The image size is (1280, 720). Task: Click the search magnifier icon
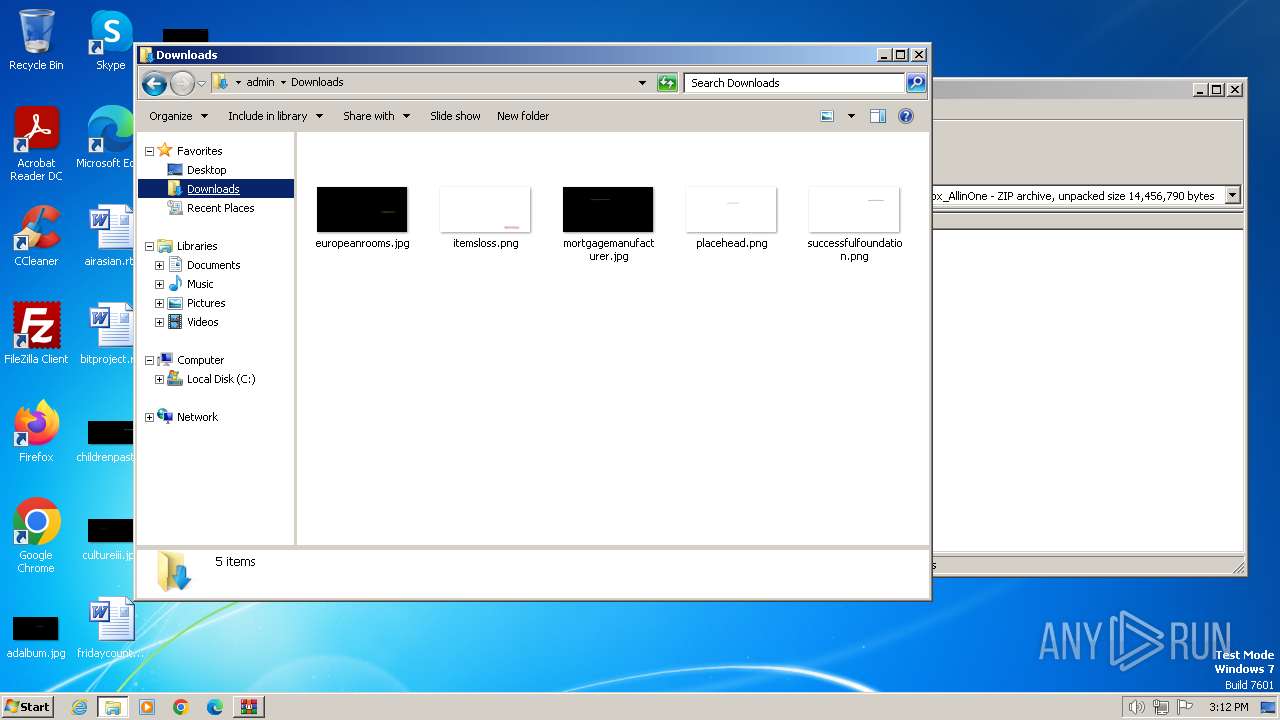(x=915, y=83)
